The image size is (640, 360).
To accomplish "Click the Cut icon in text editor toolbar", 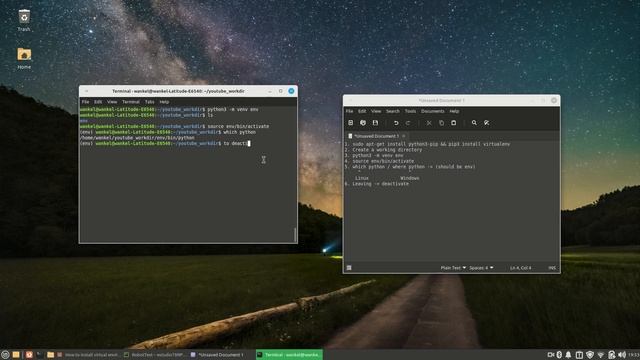I will (429, 122).
